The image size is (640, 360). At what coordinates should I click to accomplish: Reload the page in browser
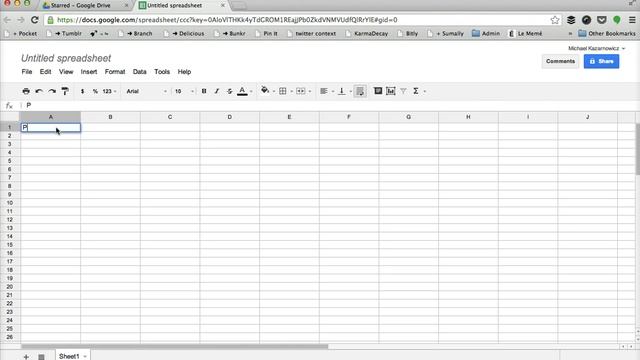tap(35, 20)
